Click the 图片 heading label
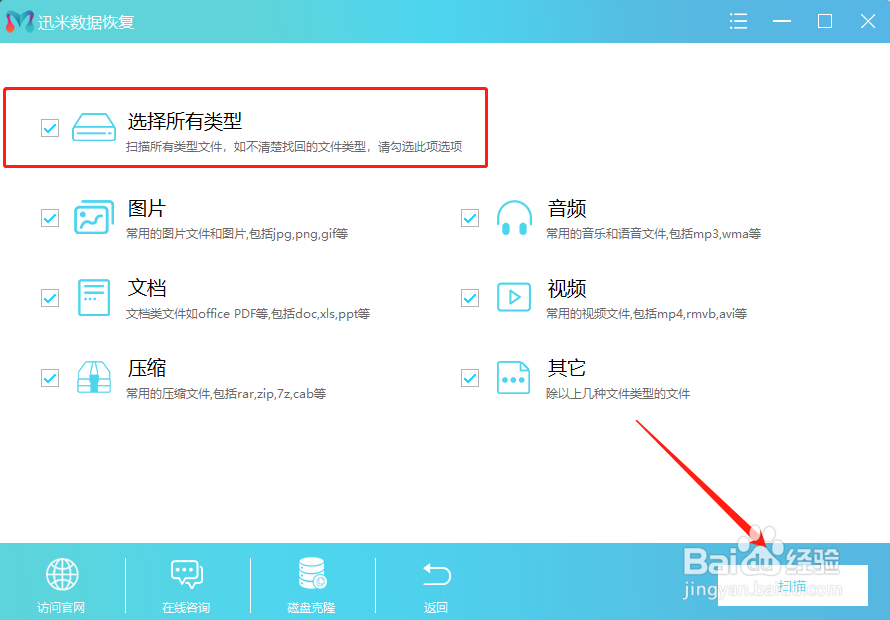This screenshot has height=620, width=890. [x=146, y=208]
